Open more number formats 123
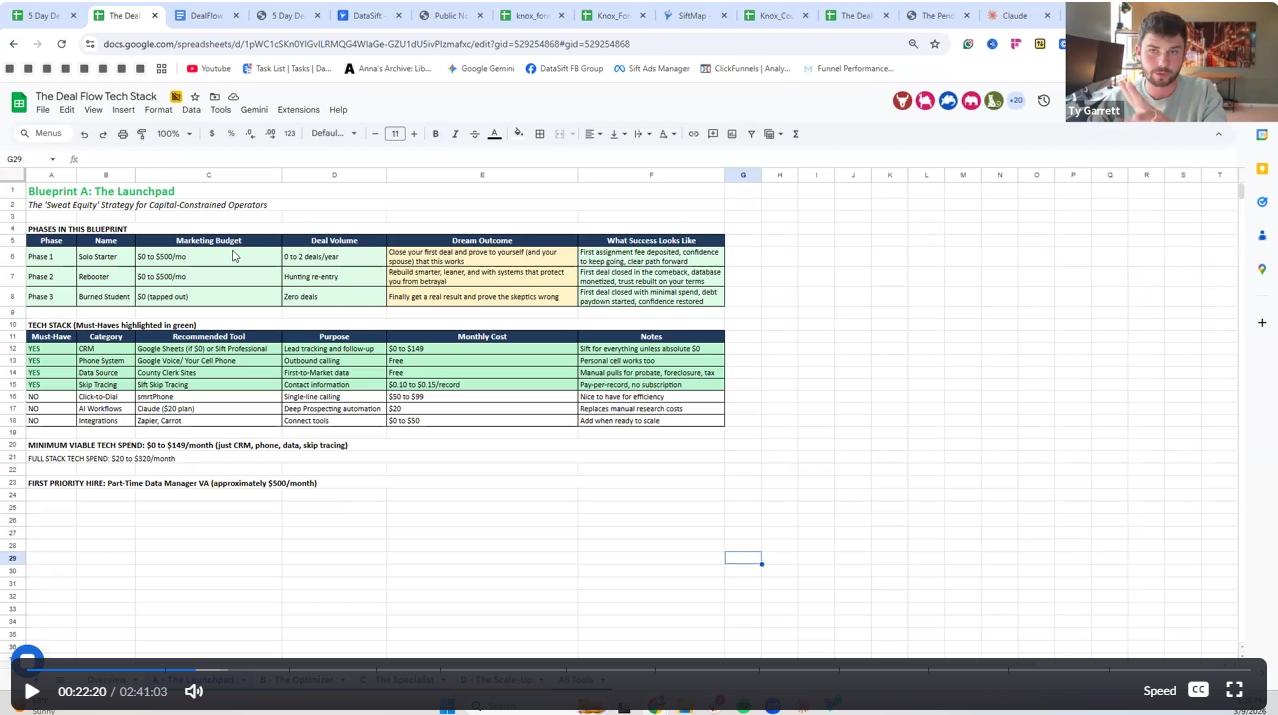The width and height of the screenshot is (1278, 715). (290, 134)
